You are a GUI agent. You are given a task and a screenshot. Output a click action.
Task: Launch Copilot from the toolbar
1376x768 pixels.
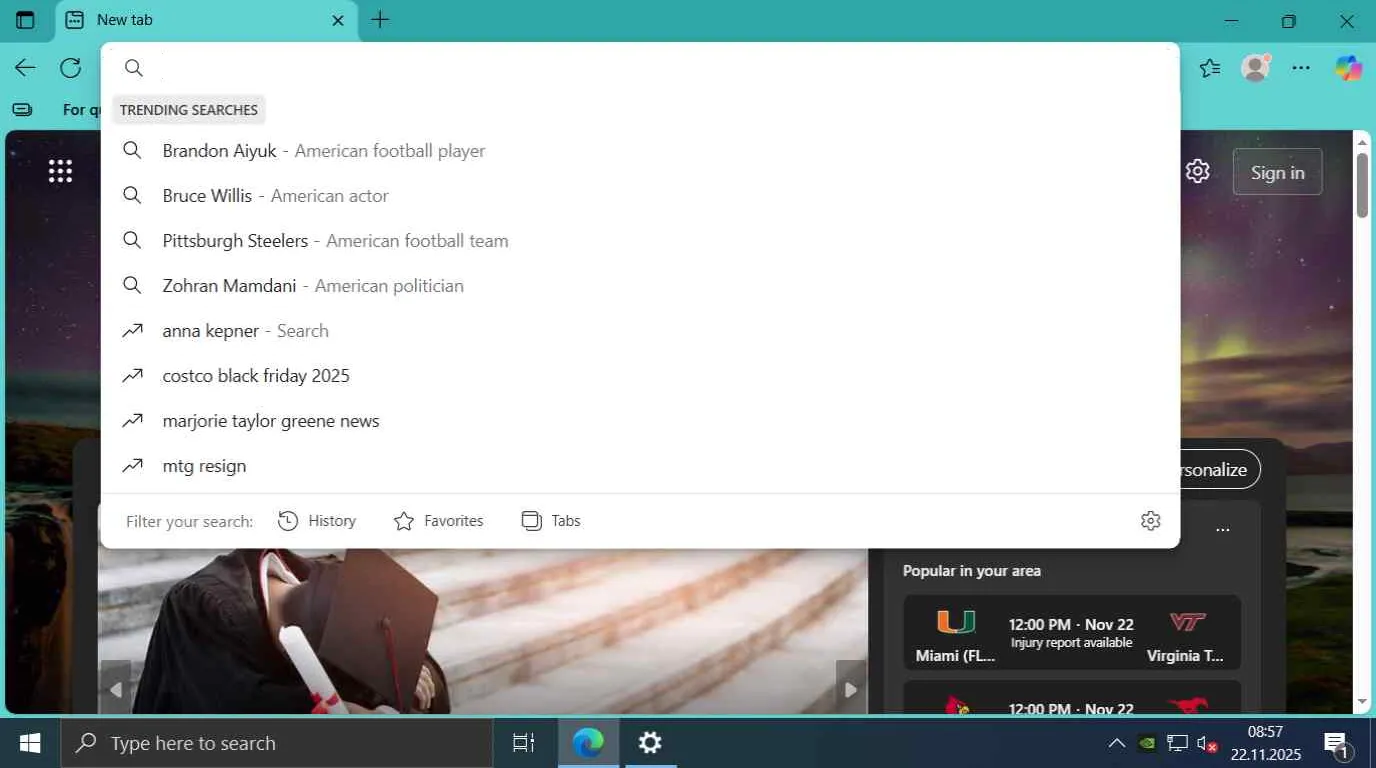tap(1349, 68)
